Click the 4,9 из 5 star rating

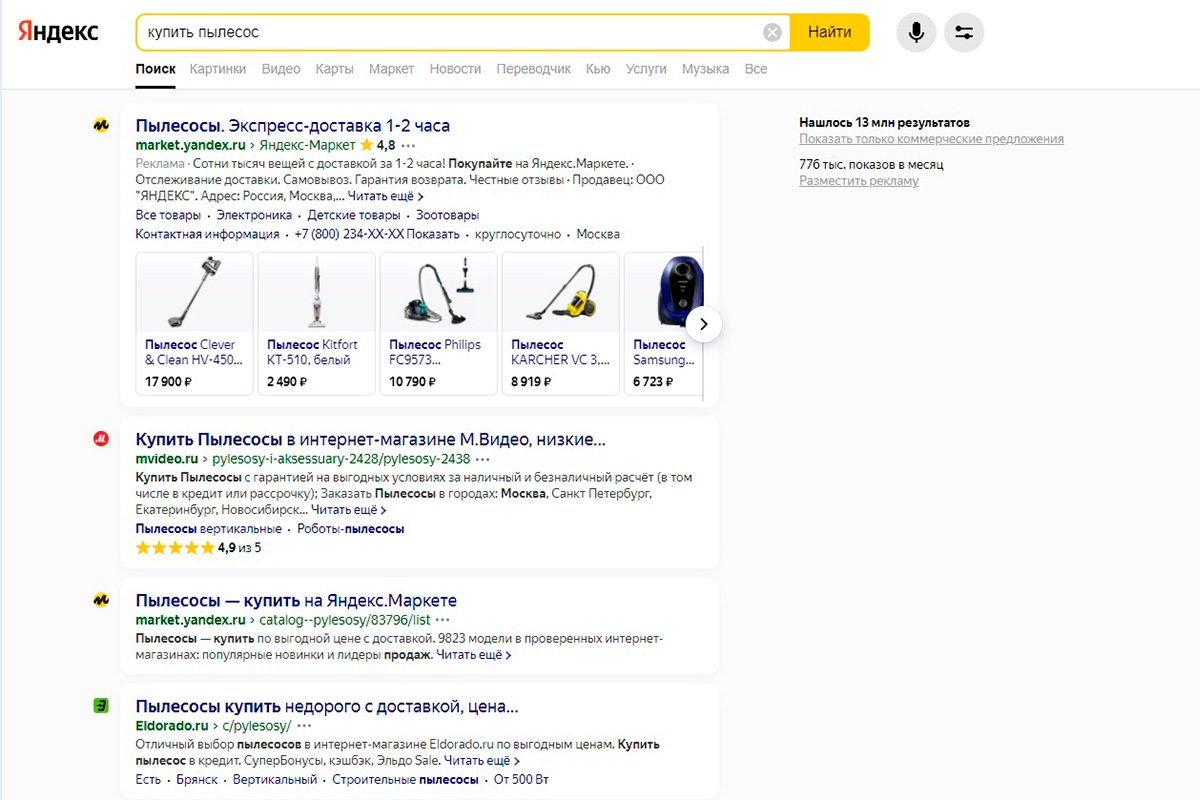(x=198, y=548)
